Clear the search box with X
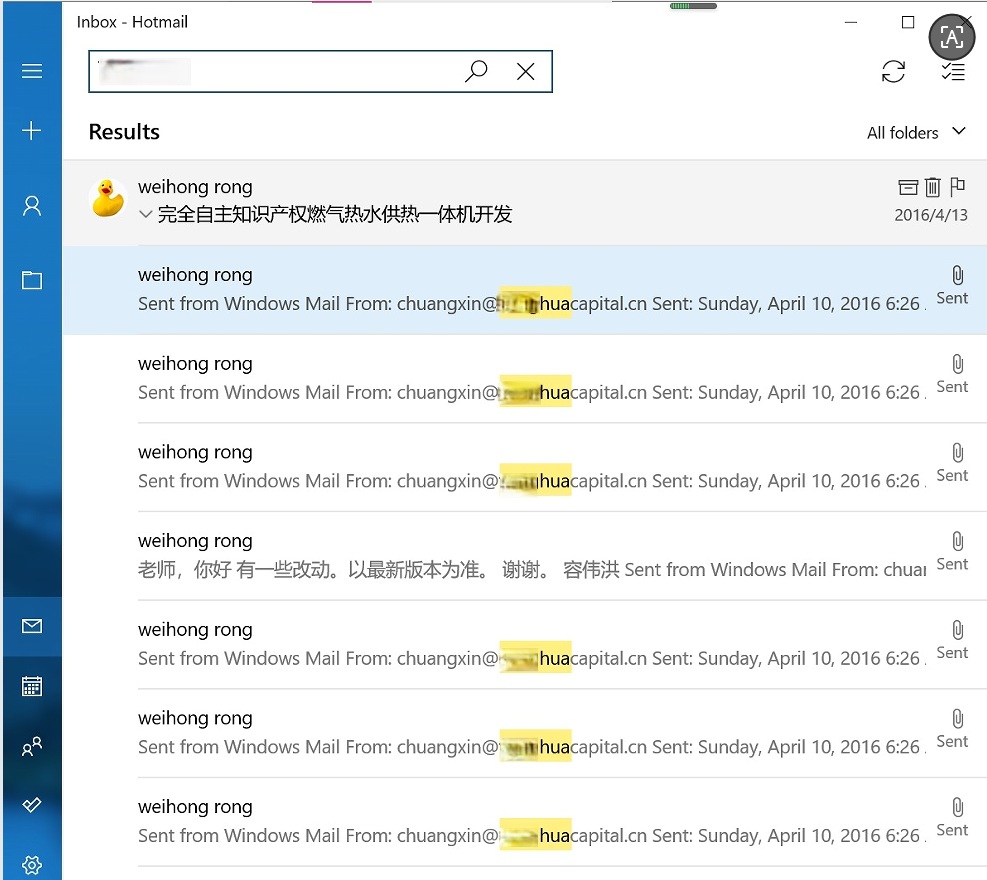Image resolution: width=987 pixels, height=880 pixels. click(x=525, y=71)
